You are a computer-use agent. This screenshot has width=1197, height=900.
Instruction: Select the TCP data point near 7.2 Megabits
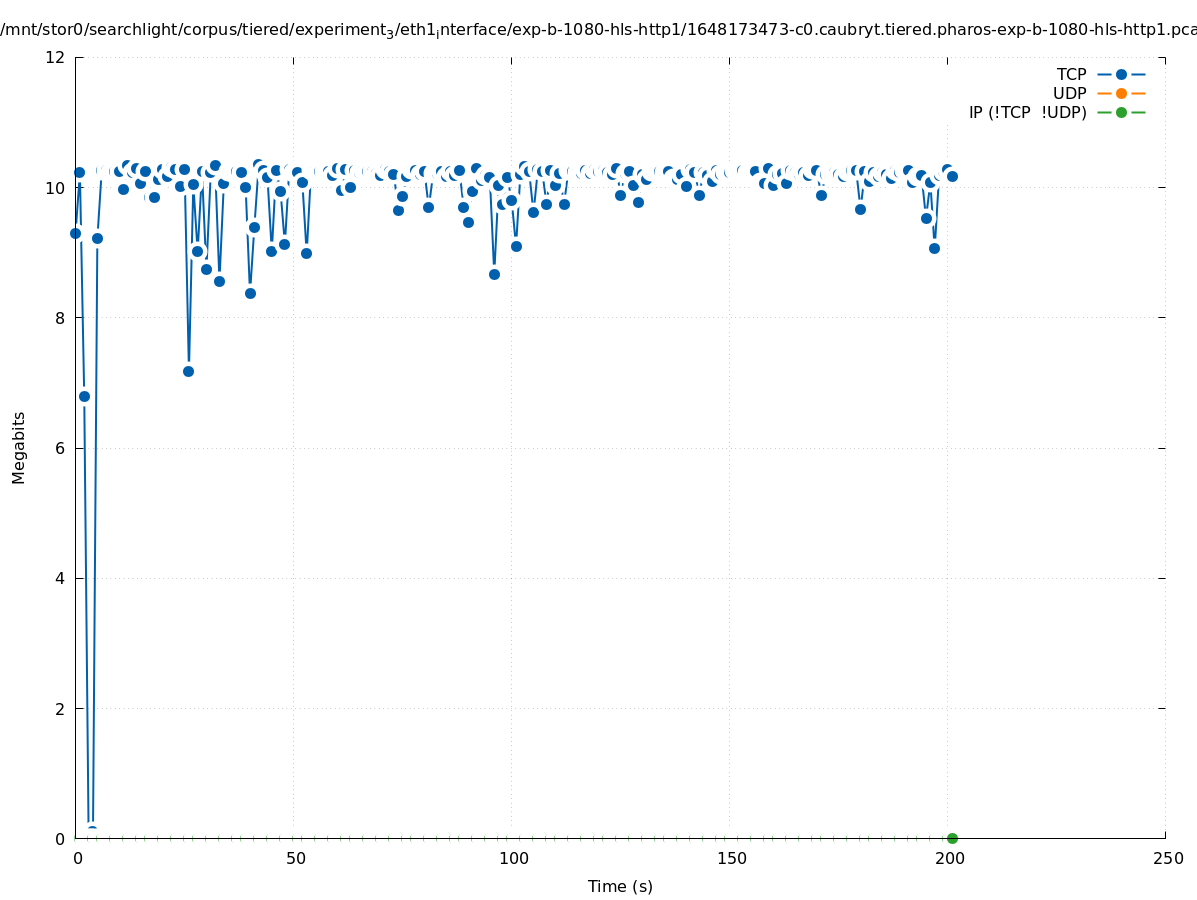tap(188, 371)
